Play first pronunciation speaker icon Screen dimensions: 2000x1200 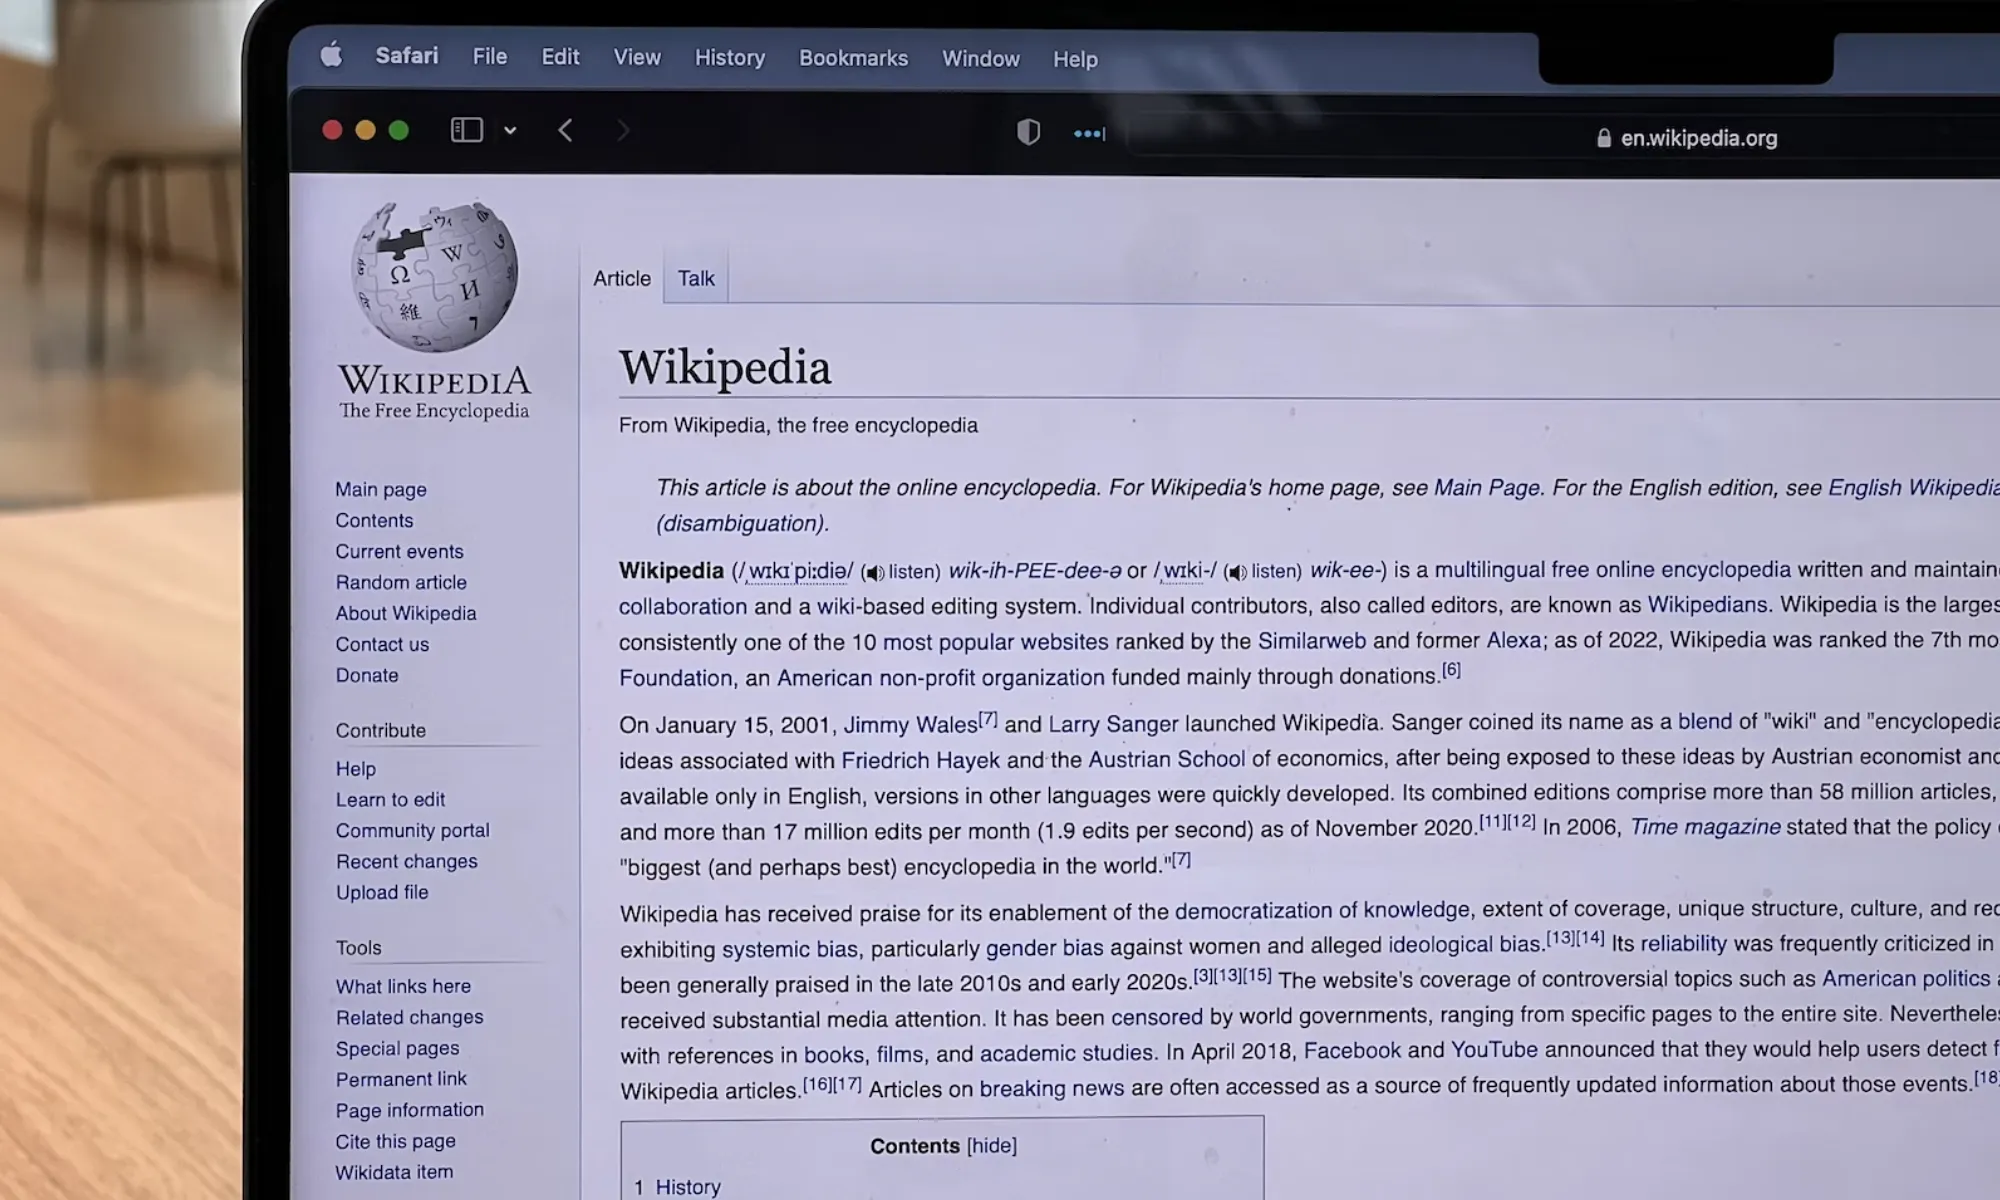[x=875, y=573]
